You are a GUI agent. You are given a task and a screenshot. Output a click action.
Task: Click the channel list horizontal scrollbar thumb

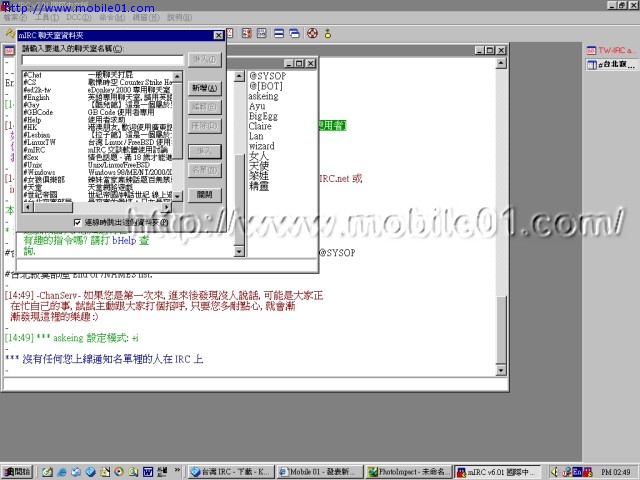point(53,207)
